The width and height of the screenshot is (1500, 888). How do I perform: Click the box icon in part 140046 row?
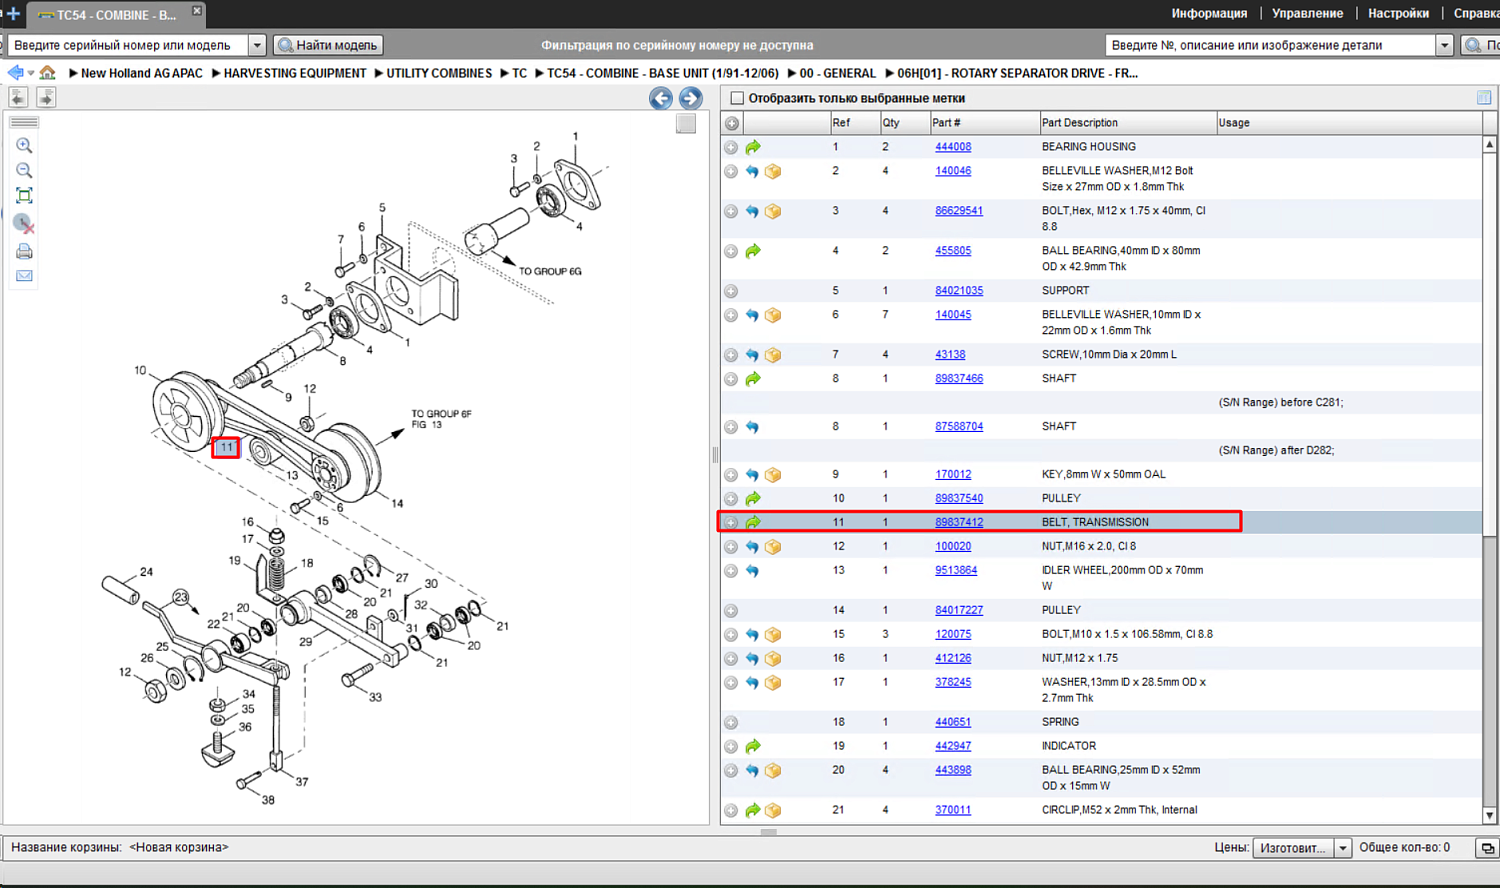(773, 172)
